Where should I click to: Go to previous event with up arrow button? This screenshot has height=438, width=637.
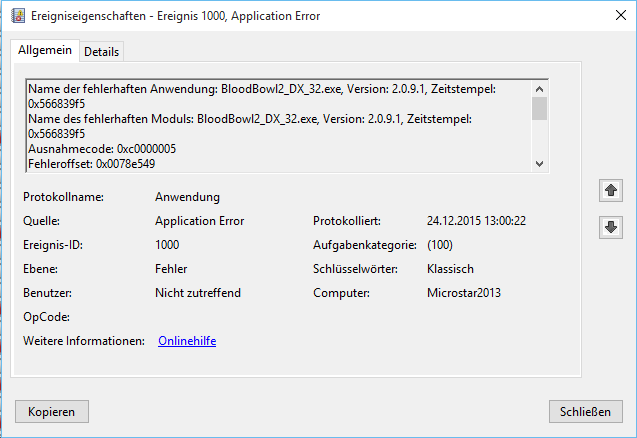(608, 190)
